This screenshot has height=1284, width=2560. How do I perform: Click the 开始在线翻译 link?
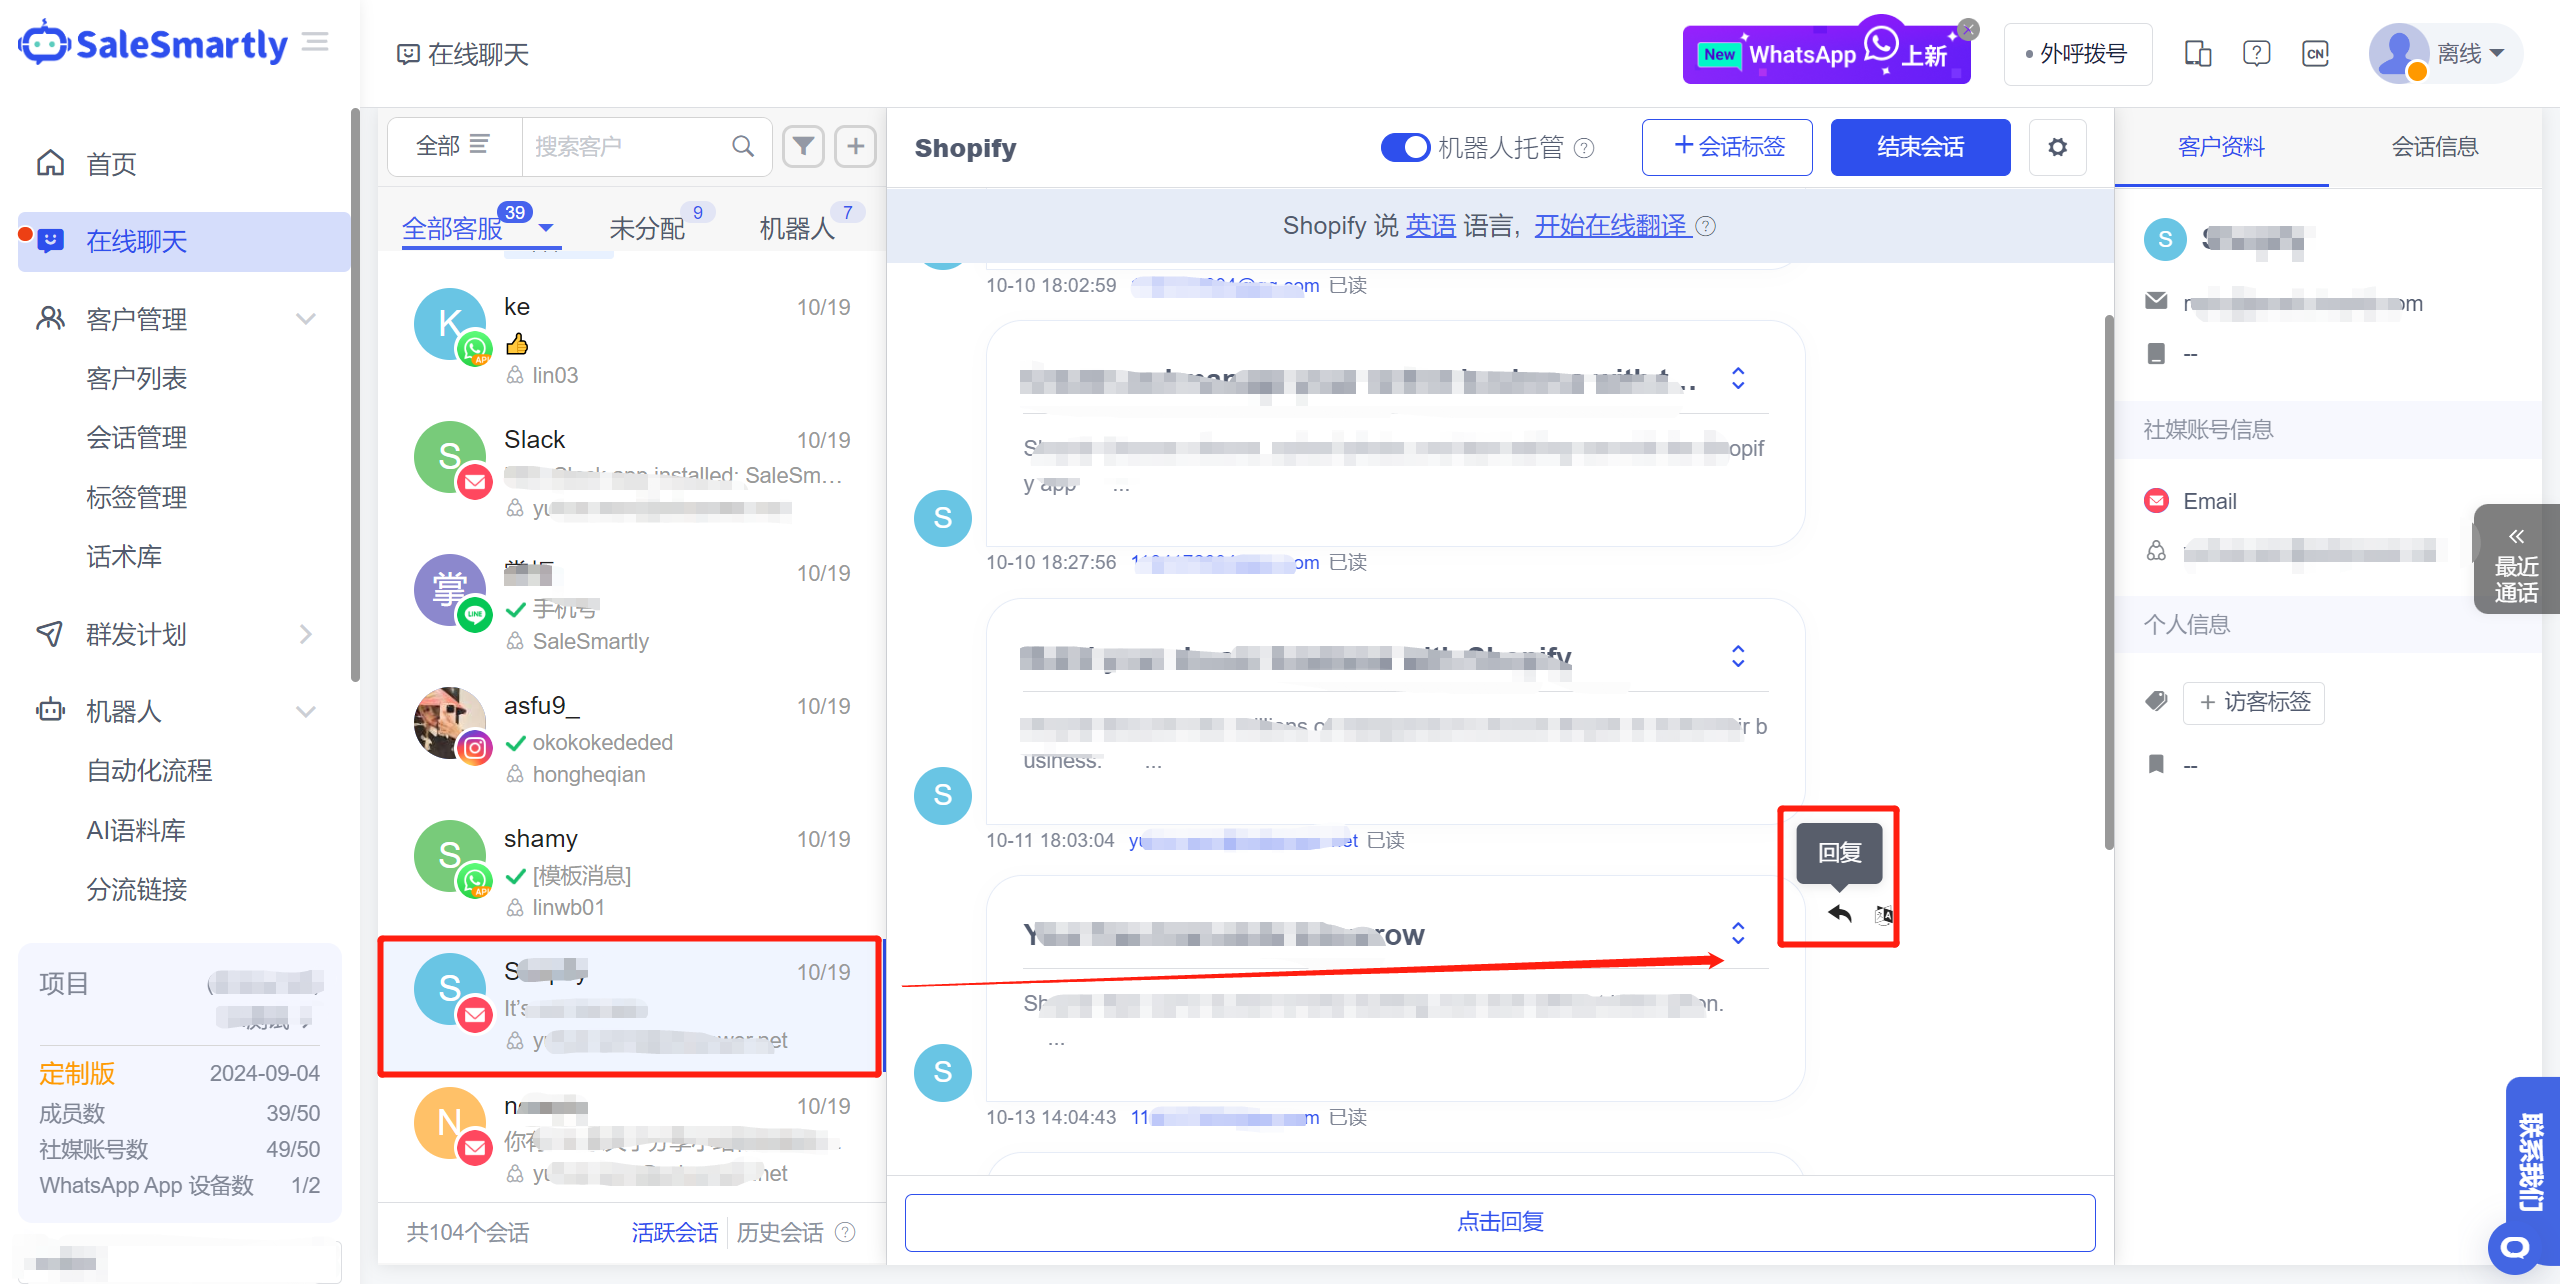pos(1611,226)
